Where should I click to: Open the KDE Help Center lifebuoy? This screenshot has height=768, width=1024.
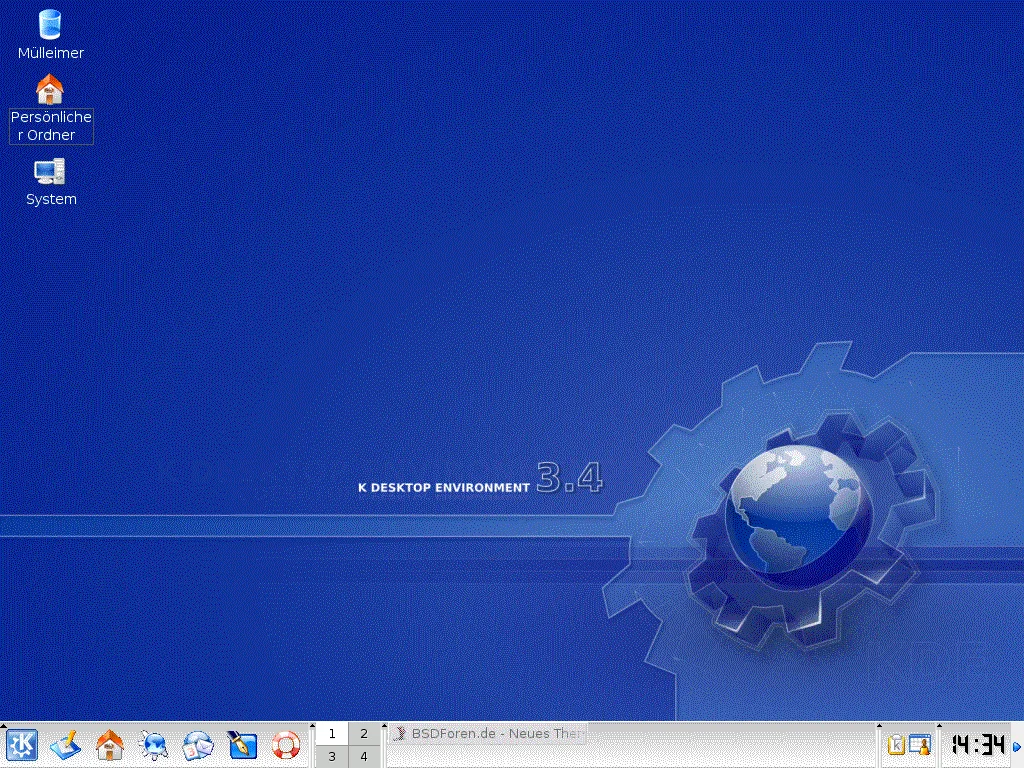[x=286, y=745]
